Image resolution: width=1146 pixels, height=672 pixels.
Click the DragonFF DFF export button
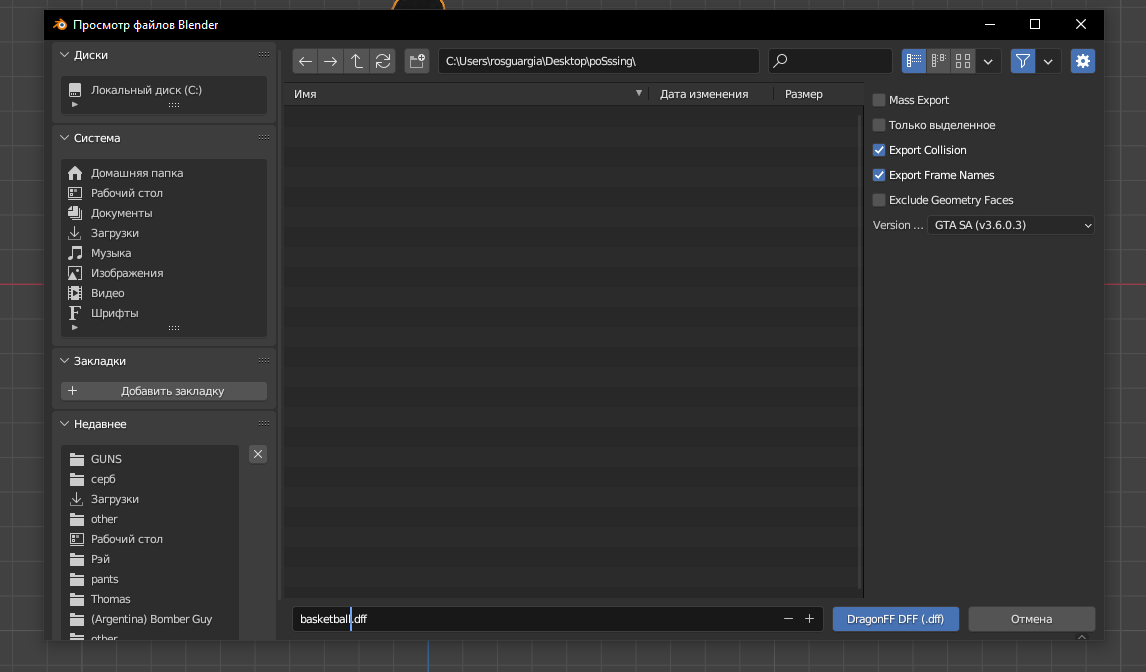click(895, 619)
